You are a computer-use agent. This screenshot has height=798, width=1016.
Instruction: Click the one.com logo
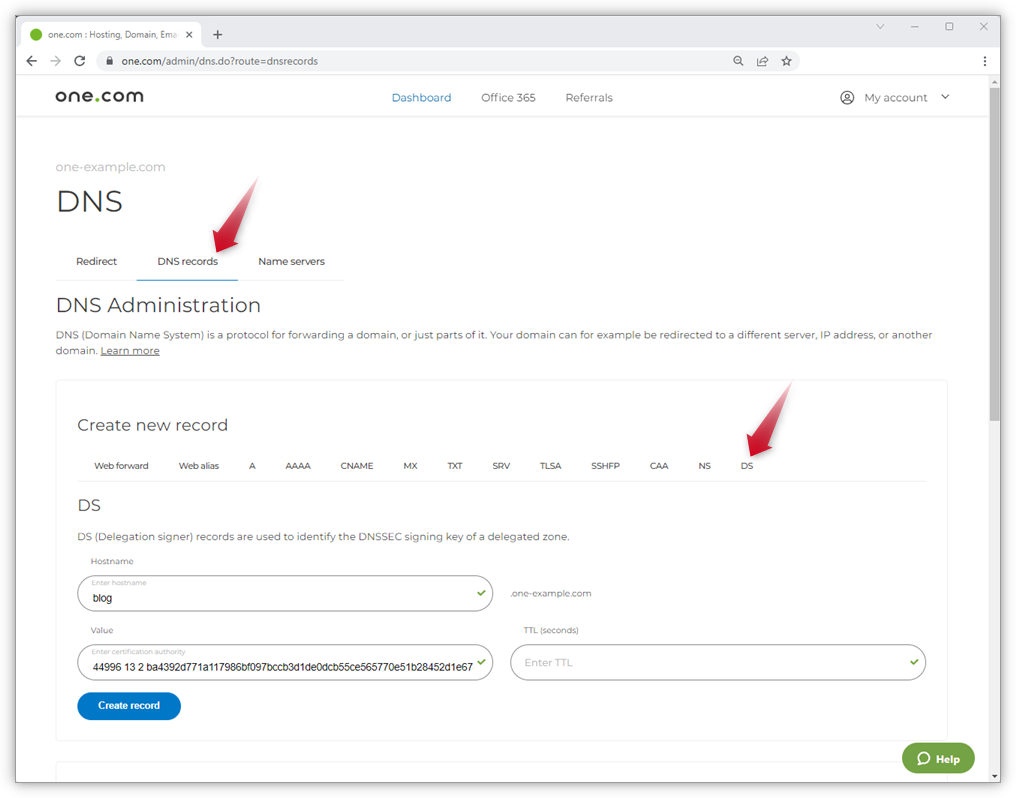click(x=99, y=96)
